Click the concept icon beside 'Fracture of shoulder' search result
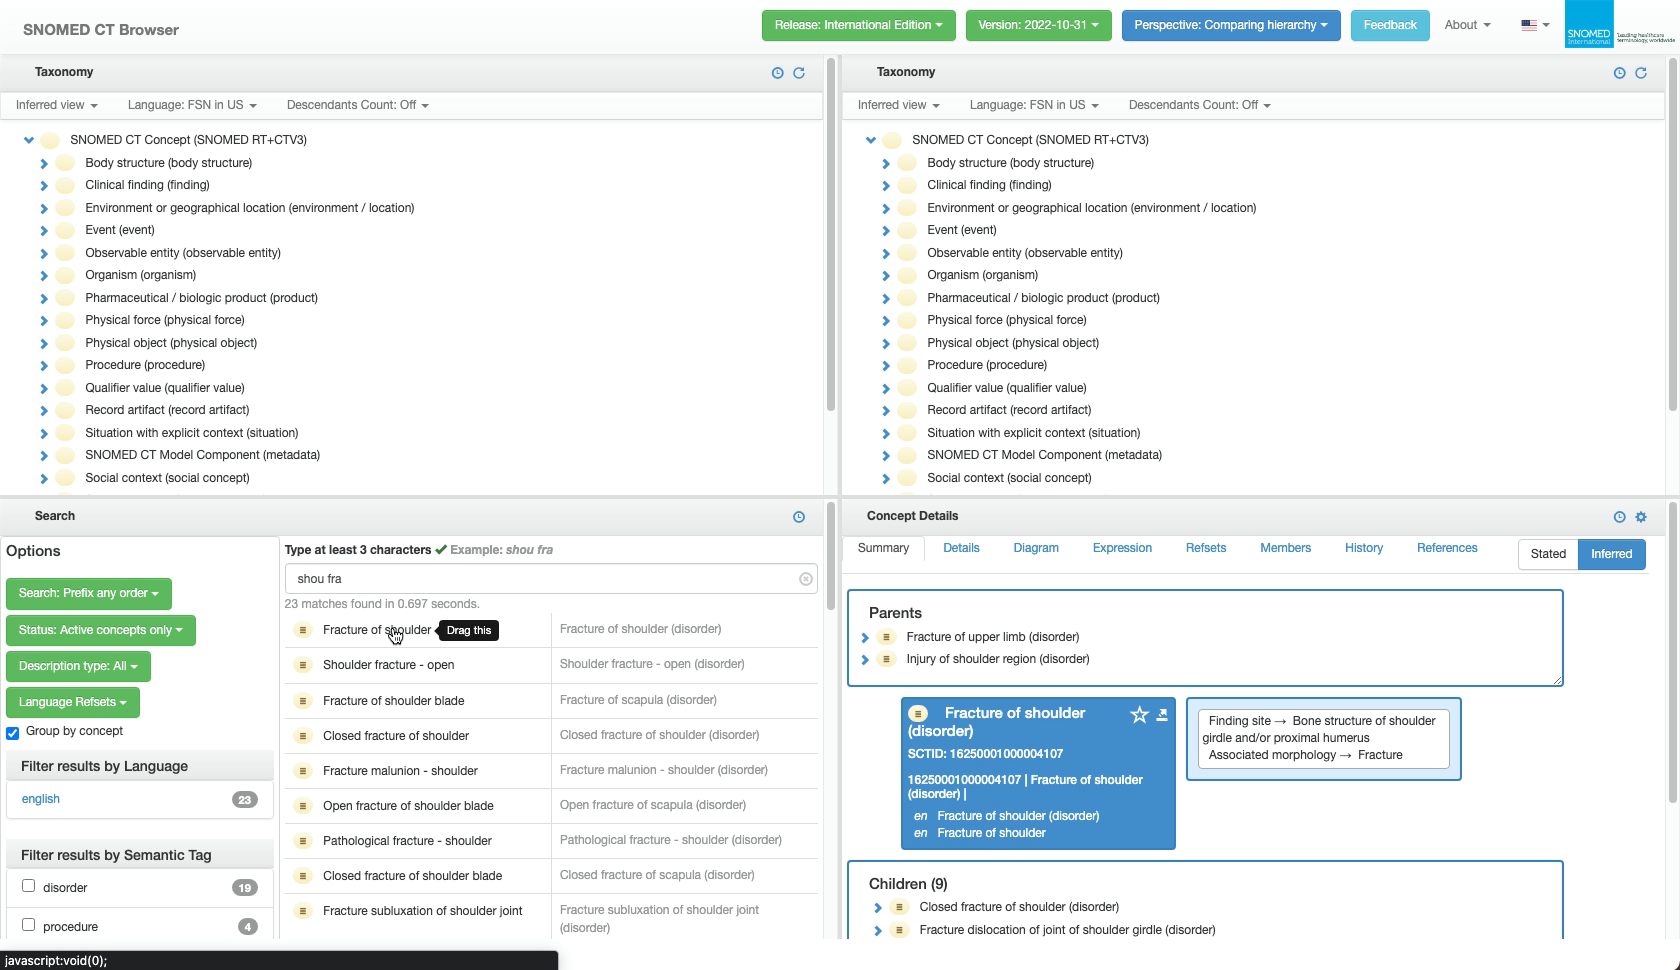 [x=303, y=630]
